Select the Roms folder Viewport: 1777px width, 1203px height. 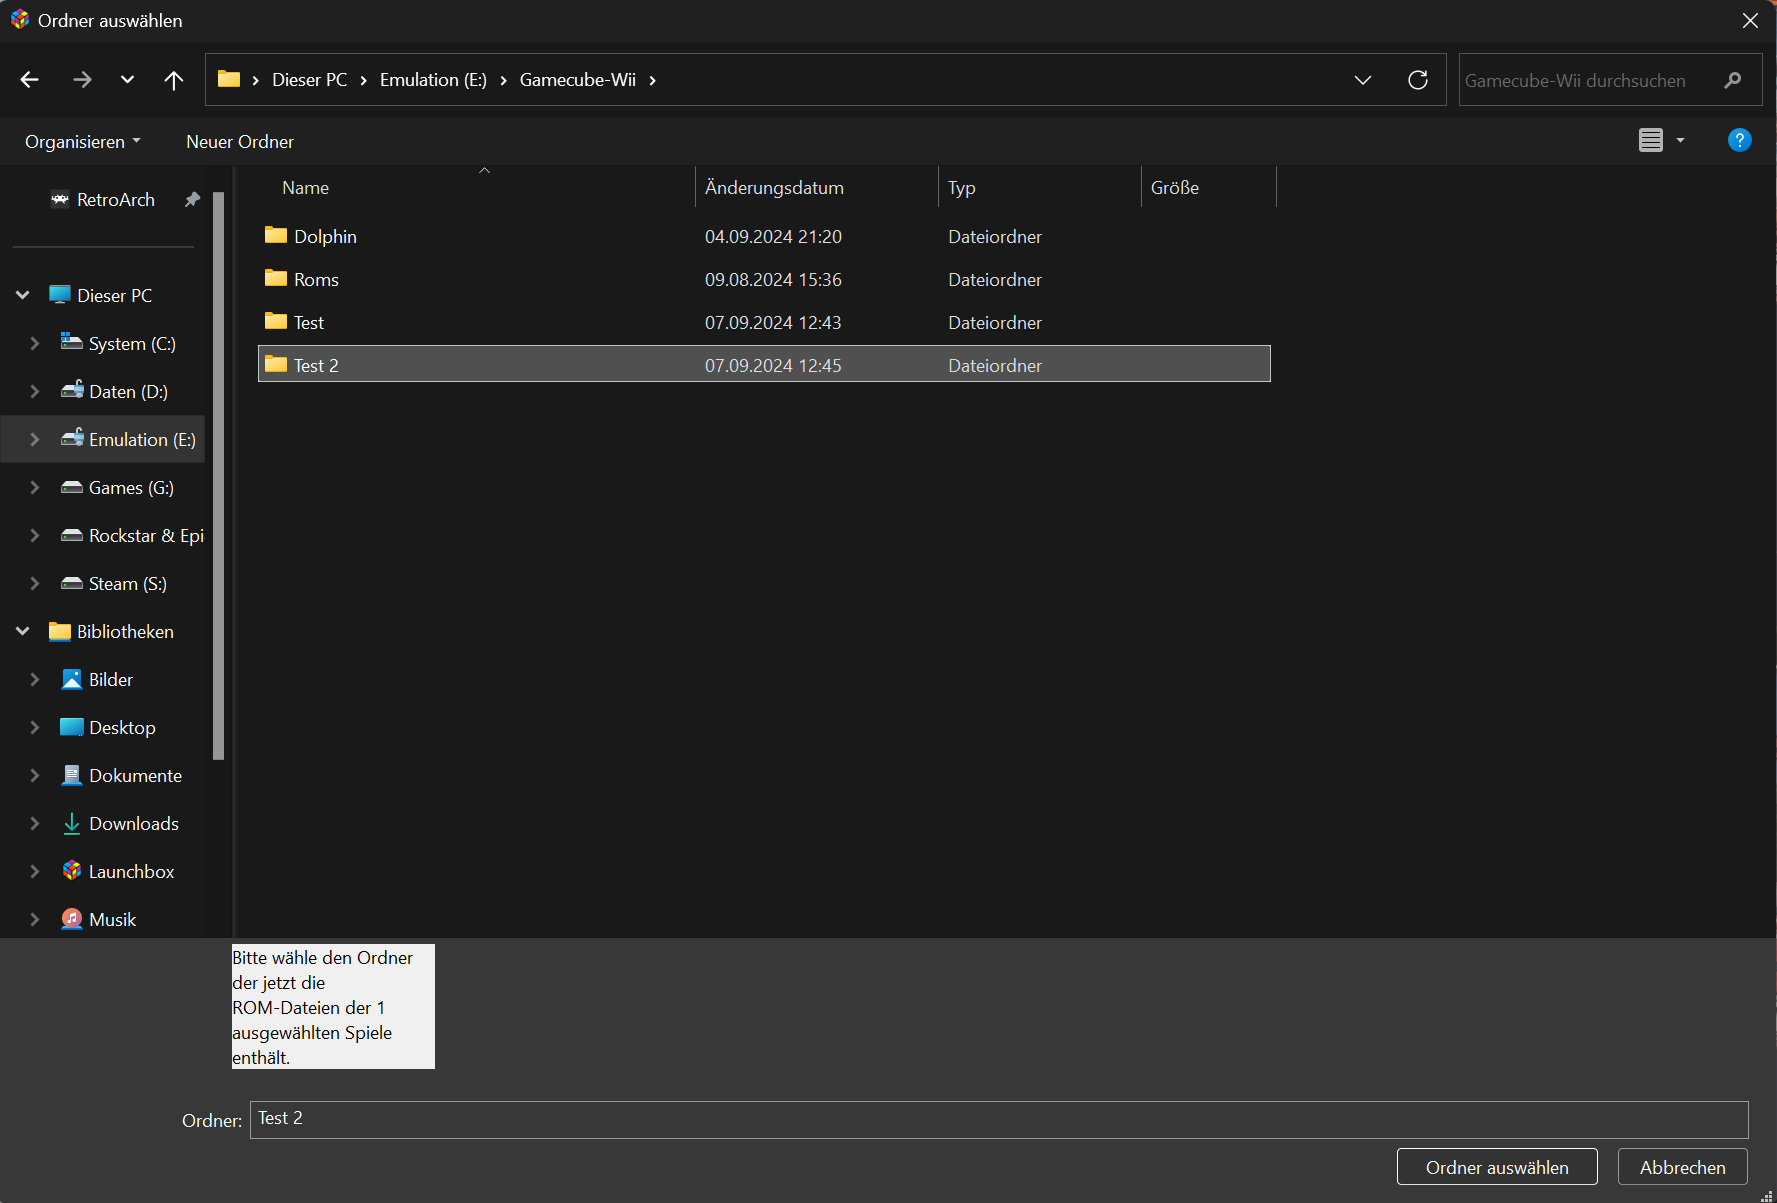(764, 279)
